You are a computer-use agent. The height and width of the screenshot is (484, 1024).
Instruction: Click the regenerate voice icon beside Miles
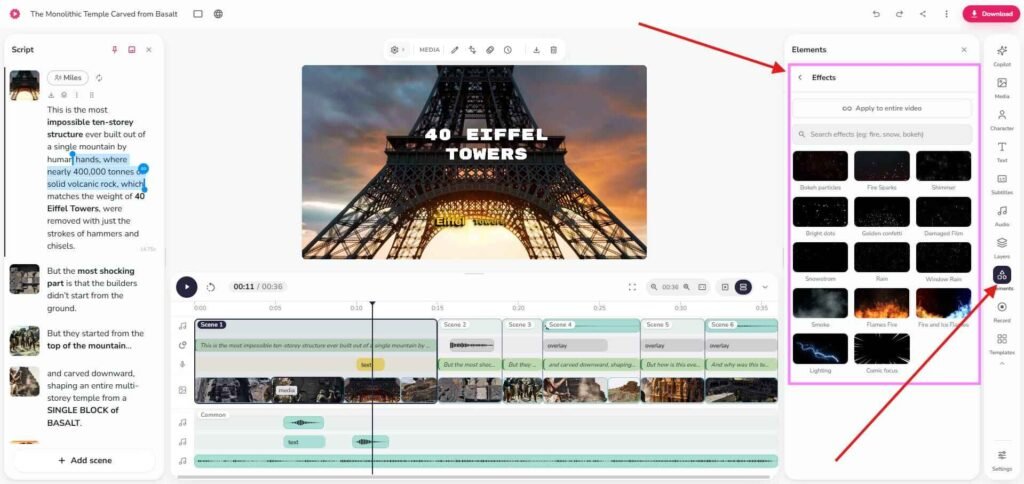tap(99, 78)
